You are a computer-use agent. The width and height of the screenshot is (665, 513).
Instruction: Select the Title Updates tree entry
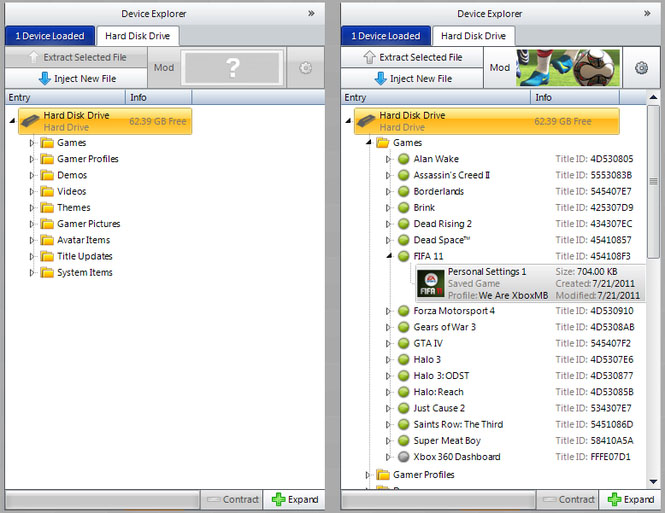(x=86, y=256)
